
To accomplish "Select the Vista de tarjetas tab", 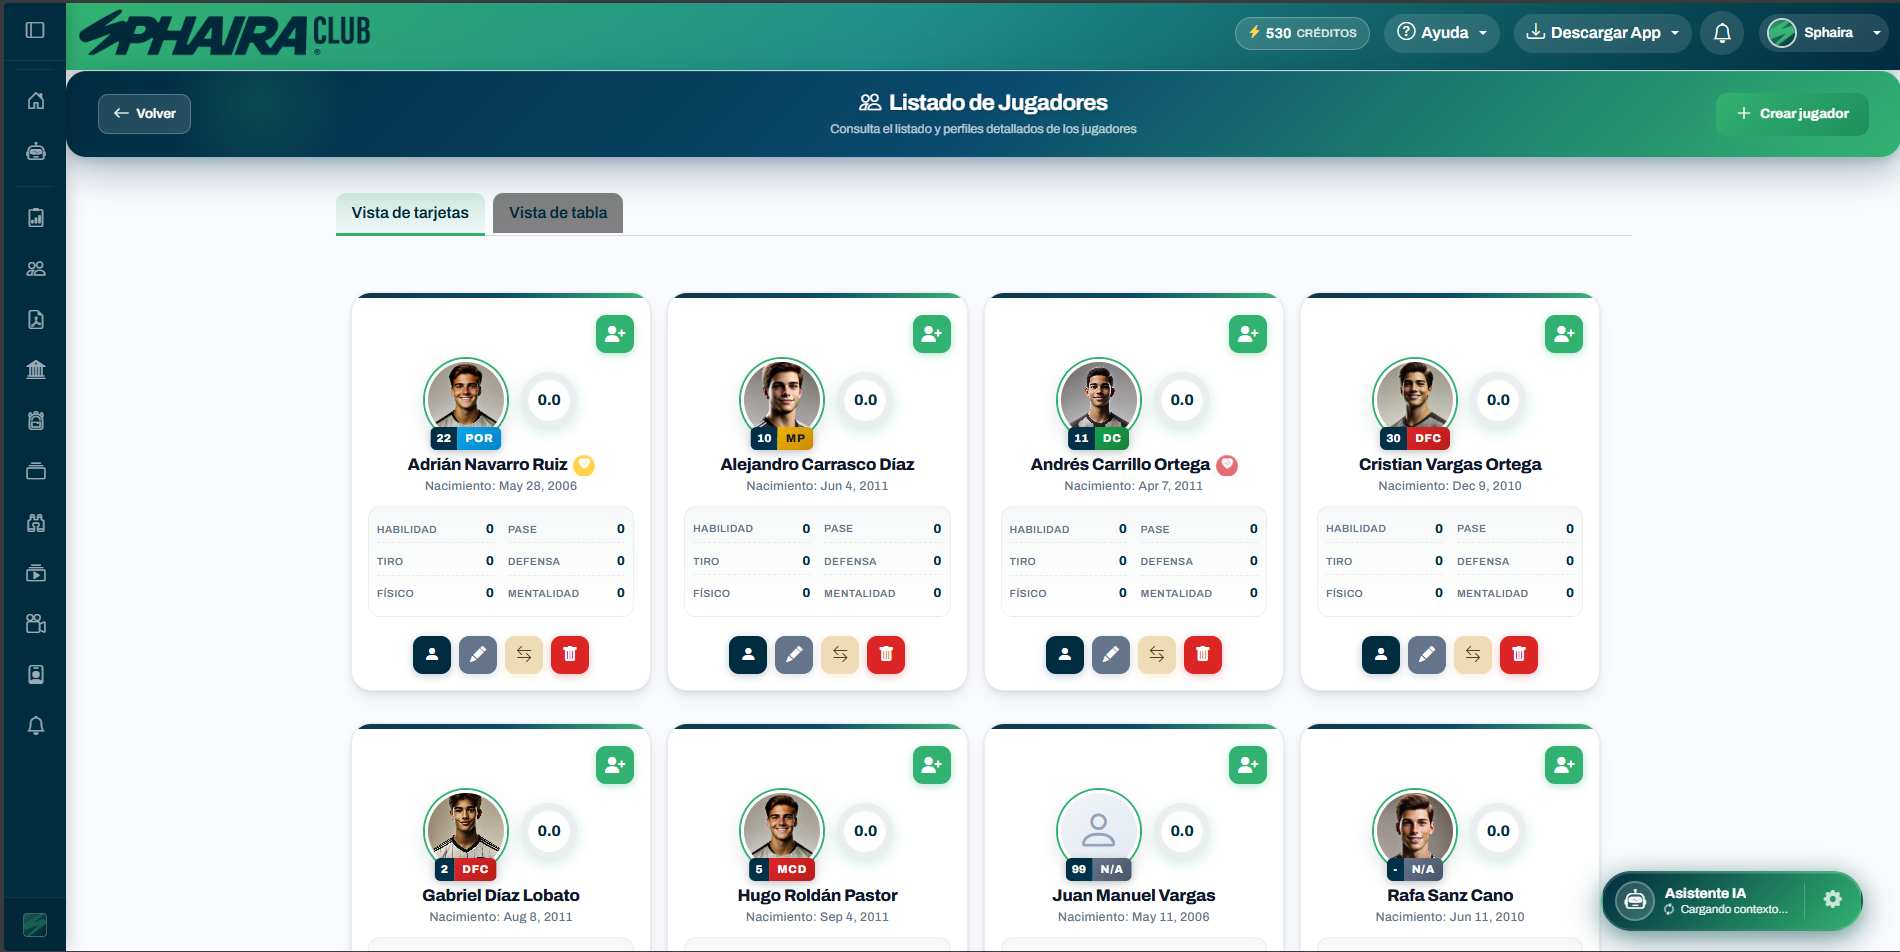I will click(x=410, y=212).
